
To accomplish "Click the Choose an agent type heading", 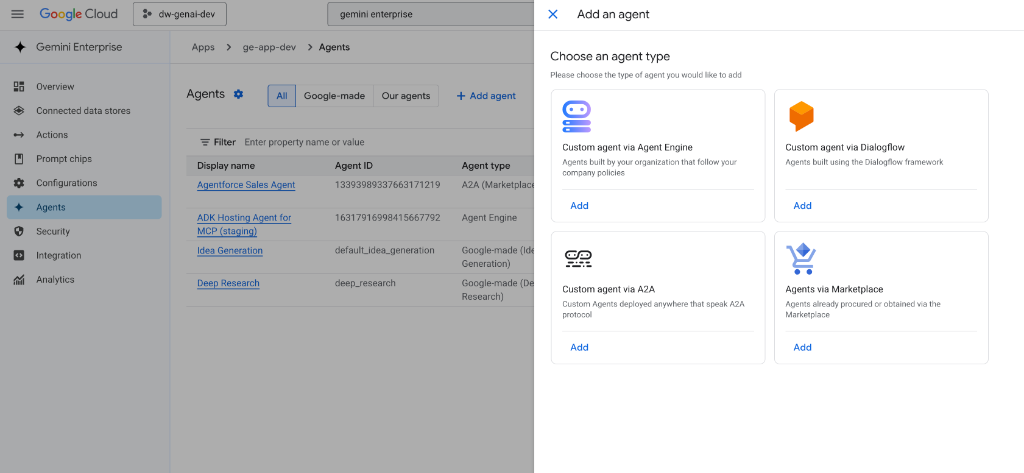I will 610,57.
